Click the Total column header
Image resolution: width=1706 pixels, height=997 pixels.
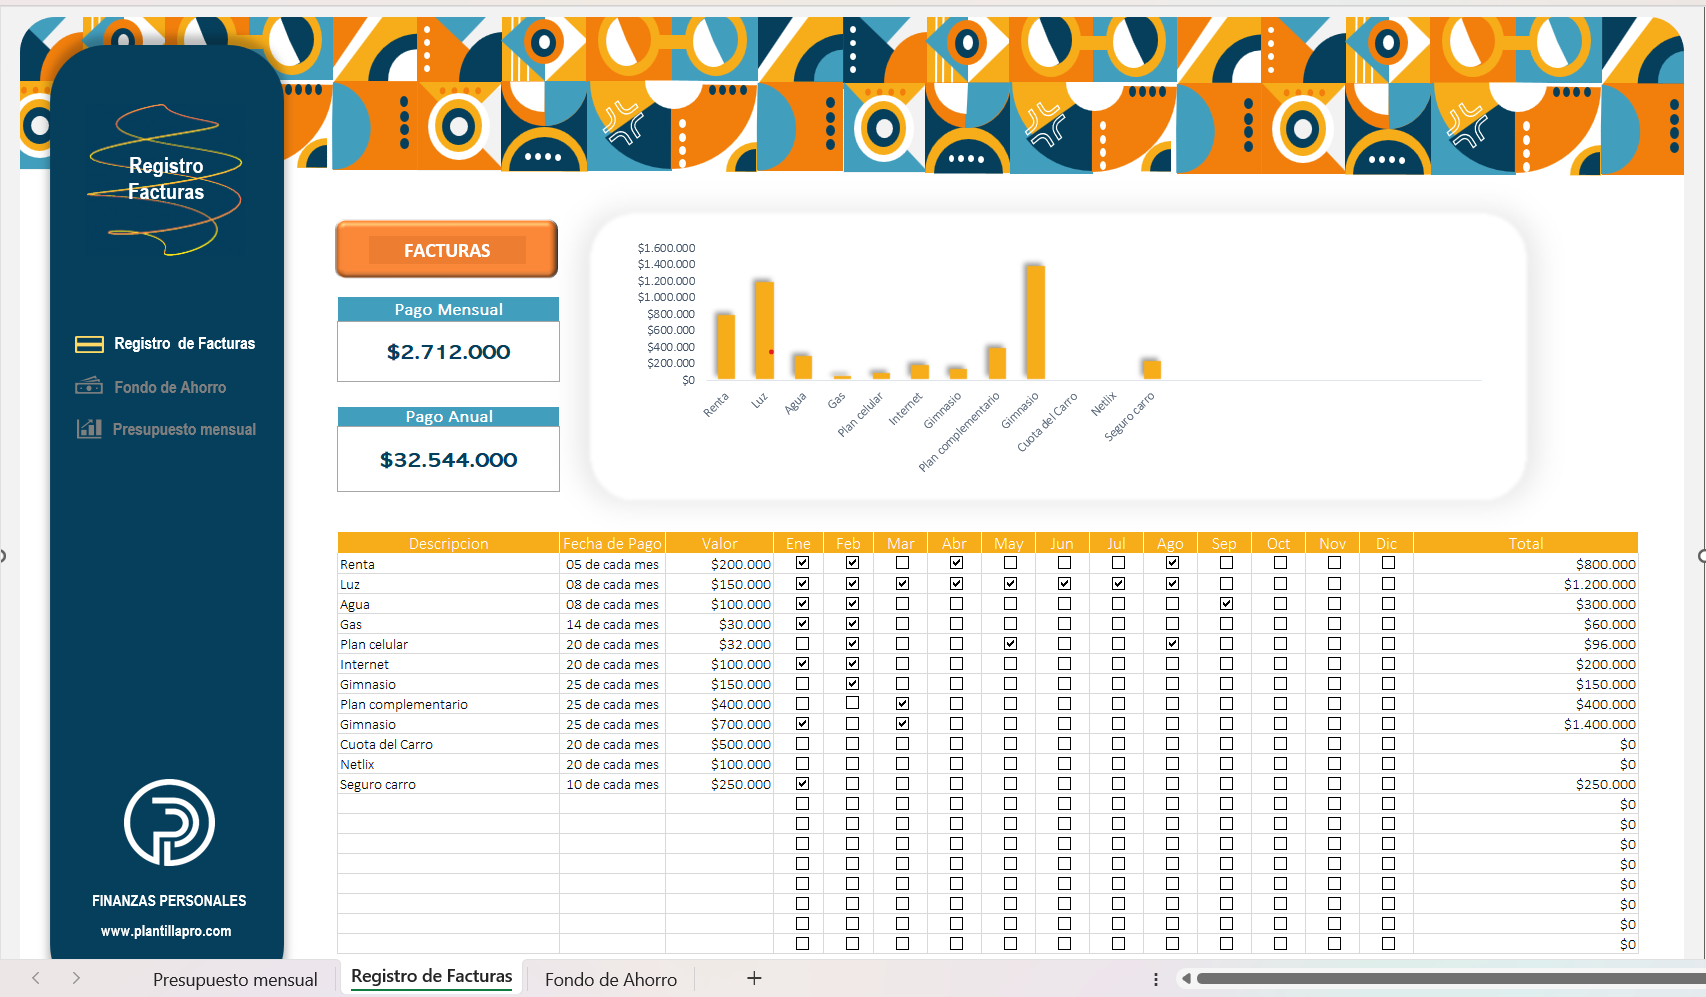(1525, 543)
